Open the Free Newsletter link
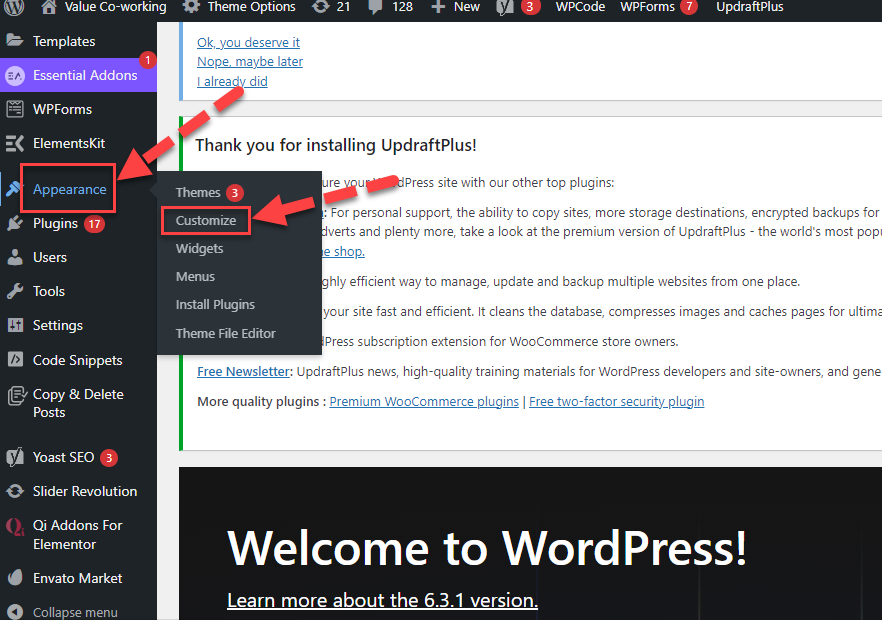 pos(243,371)
